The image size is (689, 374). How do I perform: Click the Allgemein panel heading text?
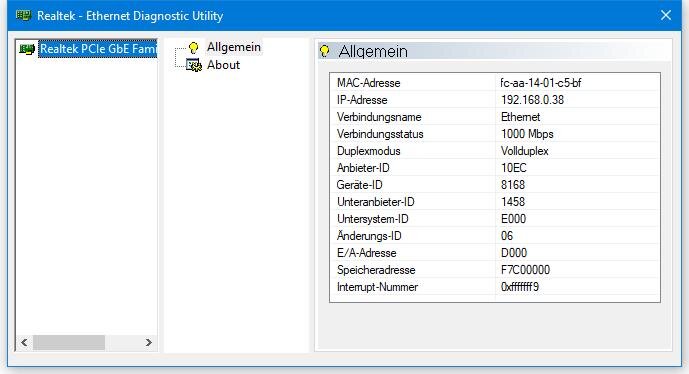pos(373,52)
